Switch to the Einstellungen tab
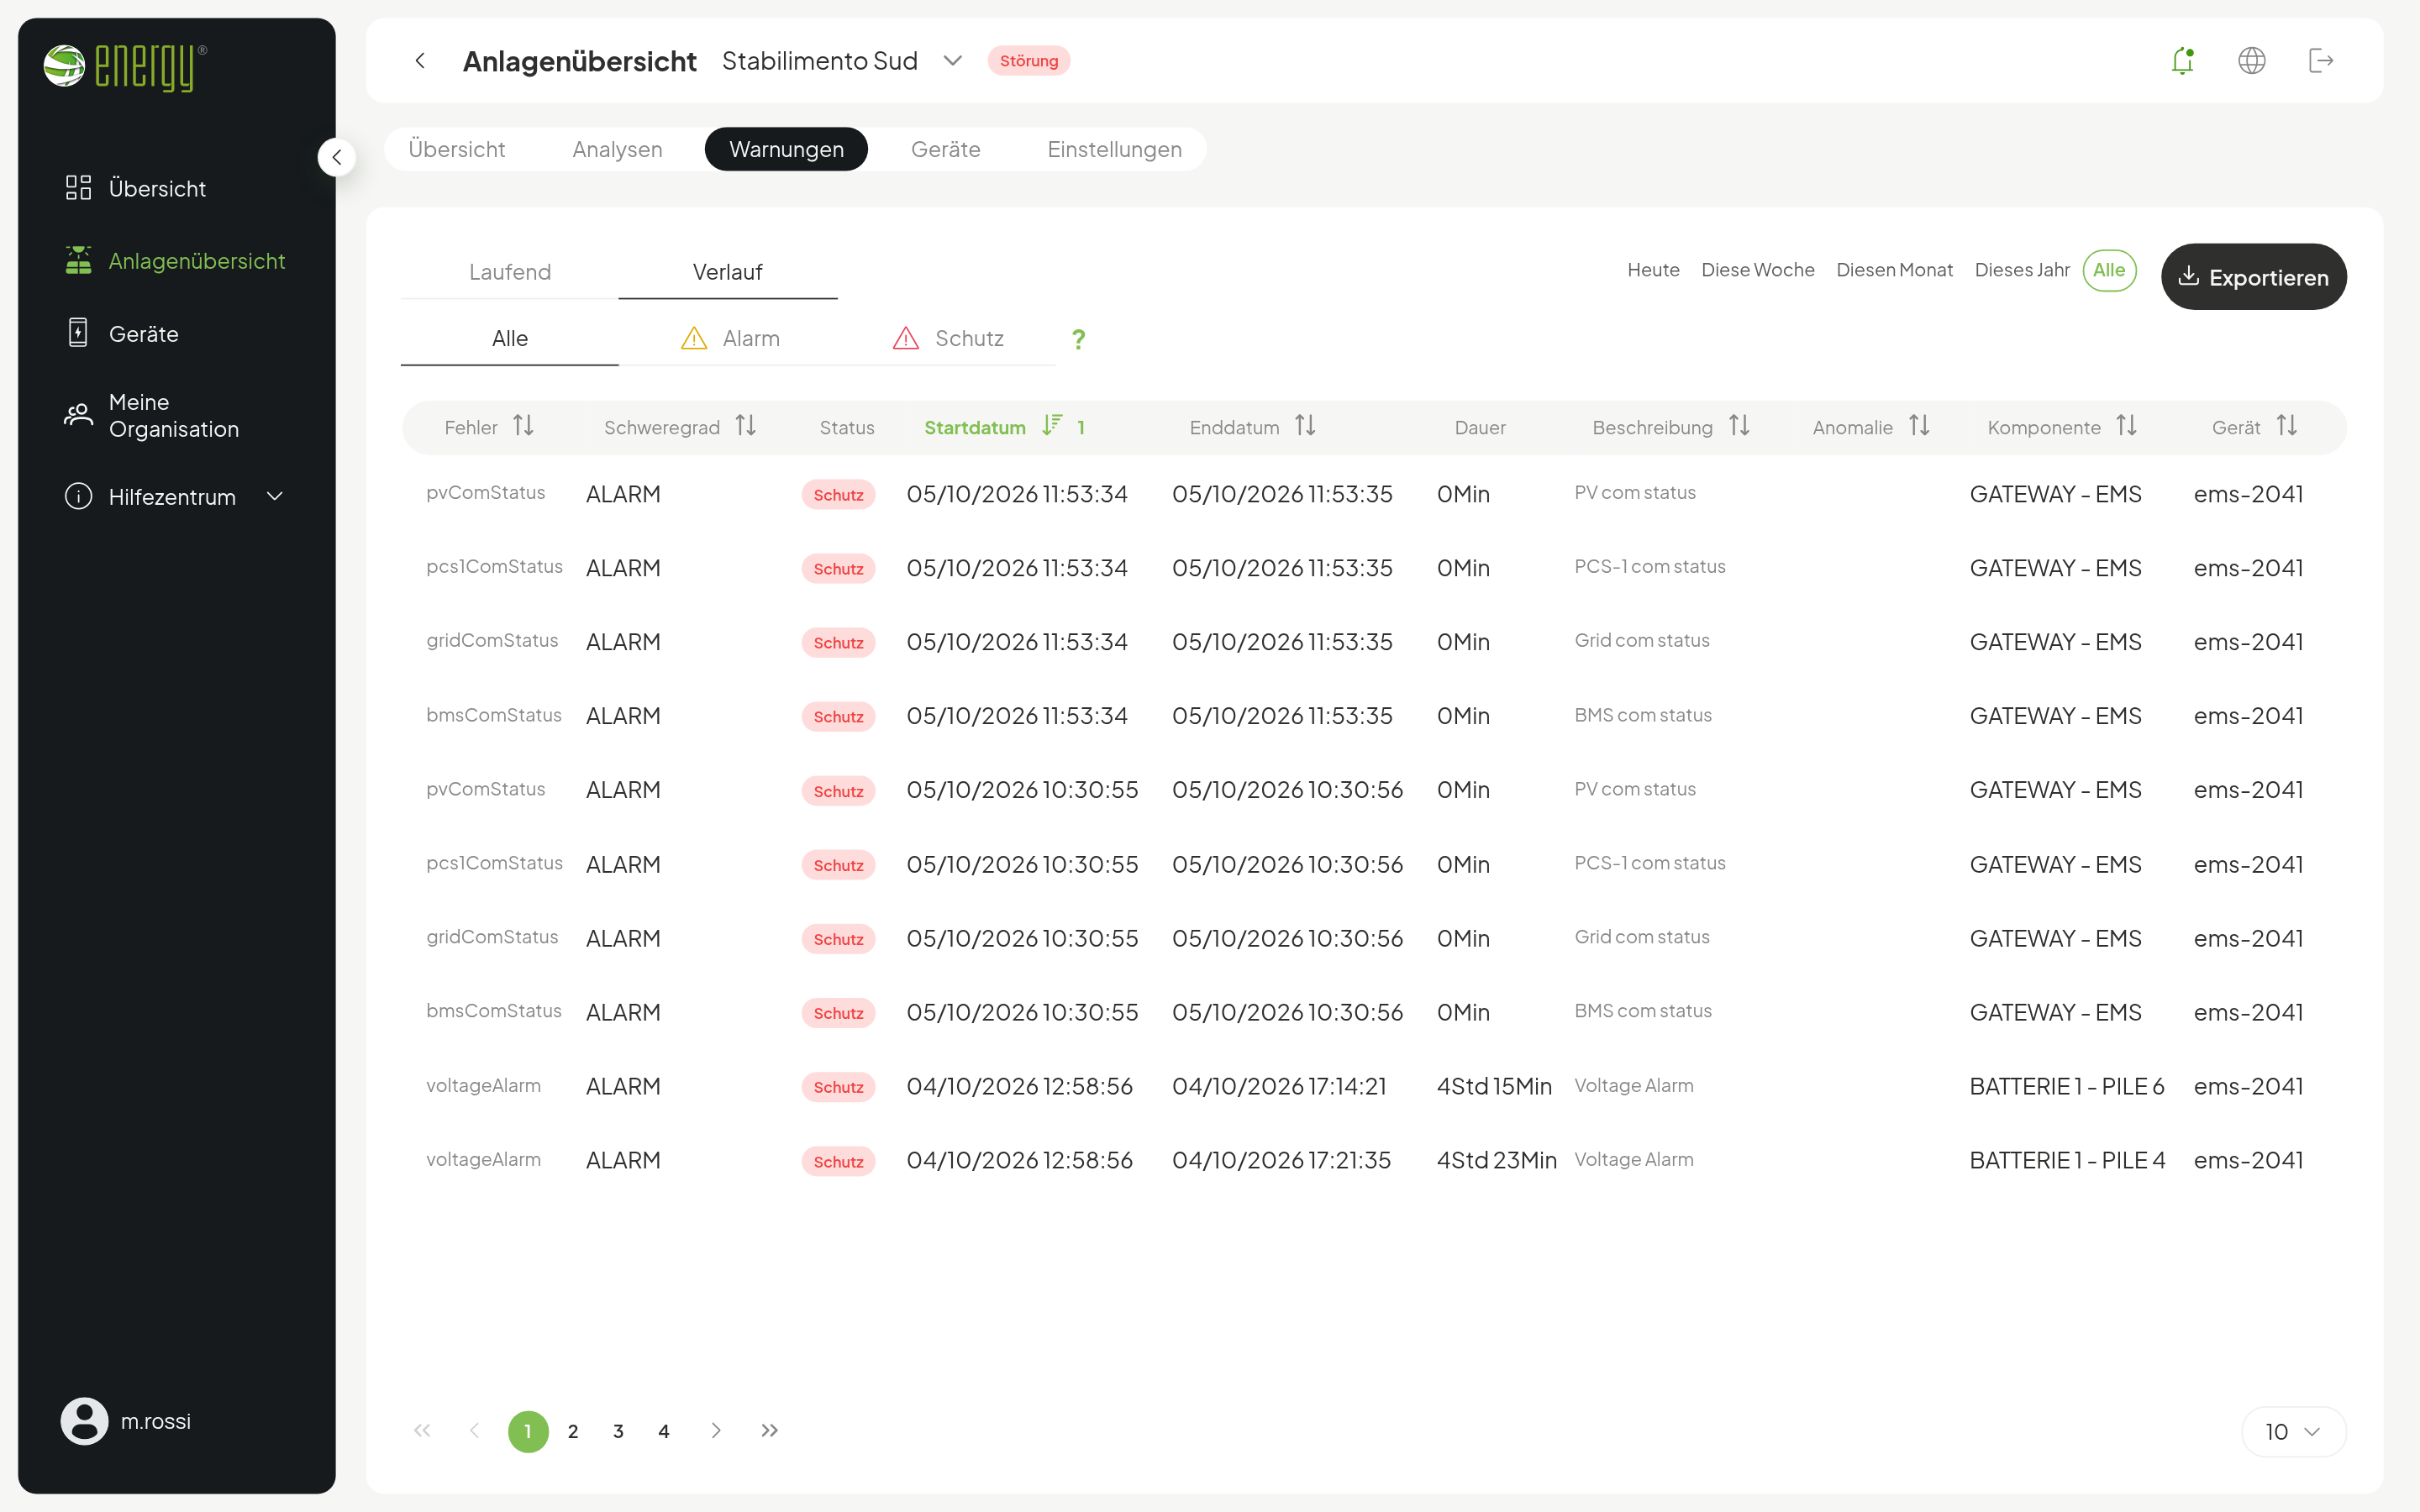This screenshot has width=2420, height=1512. [x=1114, y=149]
